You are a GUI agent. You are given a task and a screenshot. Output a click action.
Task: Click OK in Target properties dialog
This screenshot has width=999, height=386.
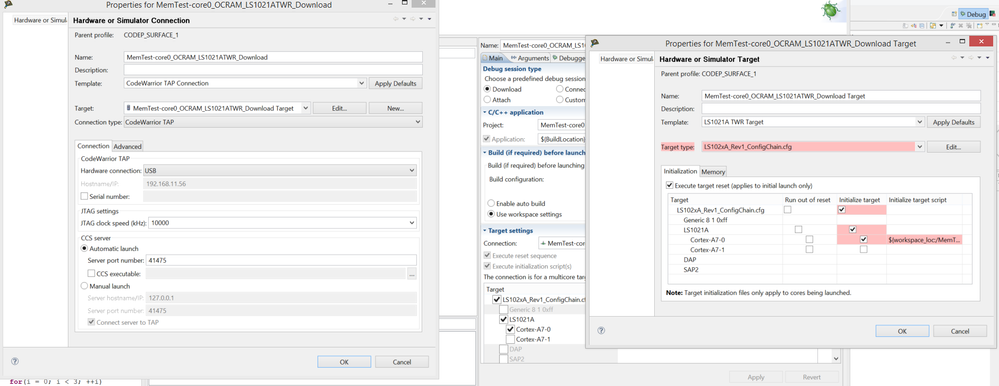[x=902, y=331]
